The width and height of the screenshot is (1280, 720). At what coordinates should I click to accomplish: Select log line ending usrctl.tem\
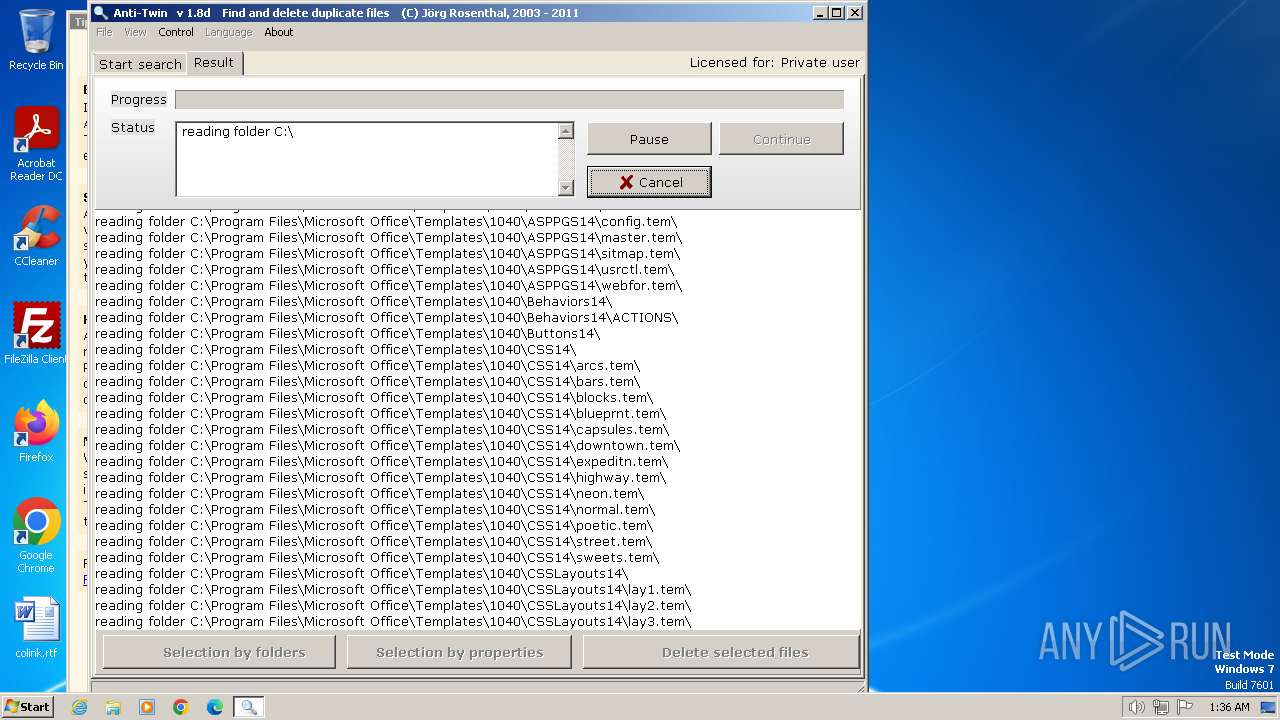(x=384, y=270)
